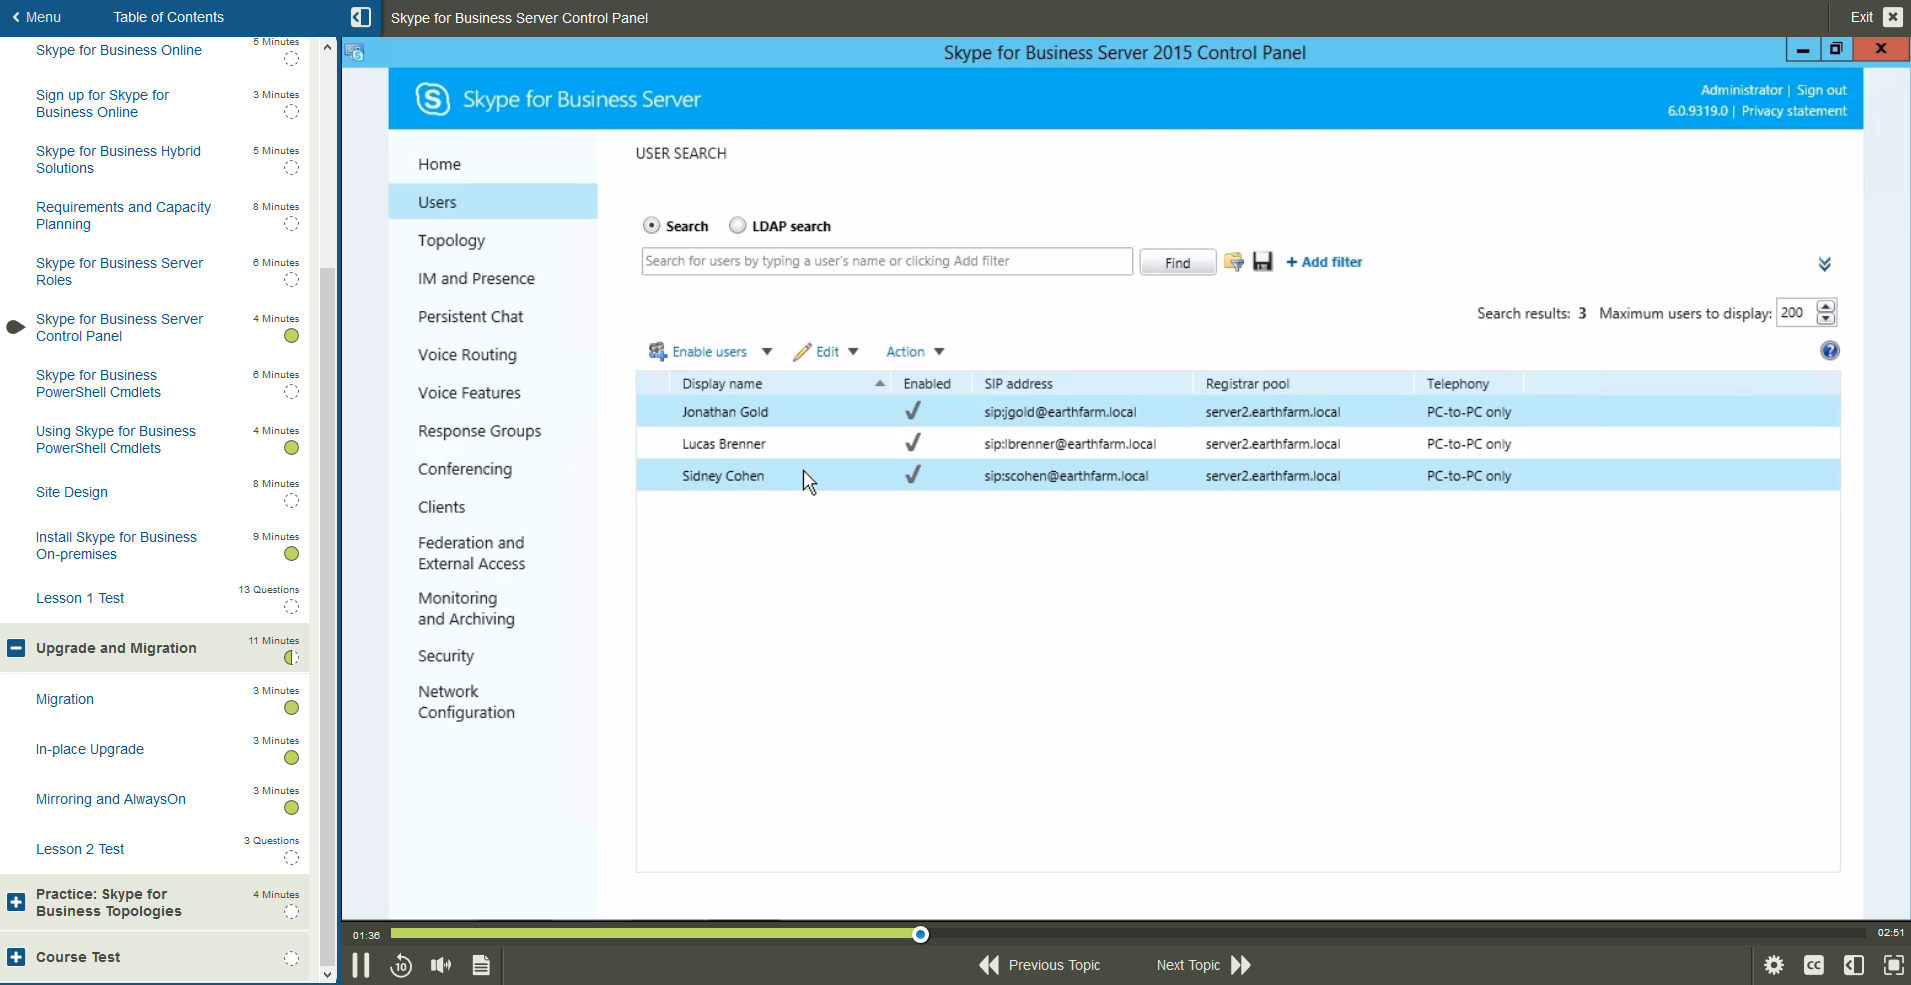Viewport: 1911px width, 985px height.
Task: Open Voice Routing in navigation
Action: [467, 355]
